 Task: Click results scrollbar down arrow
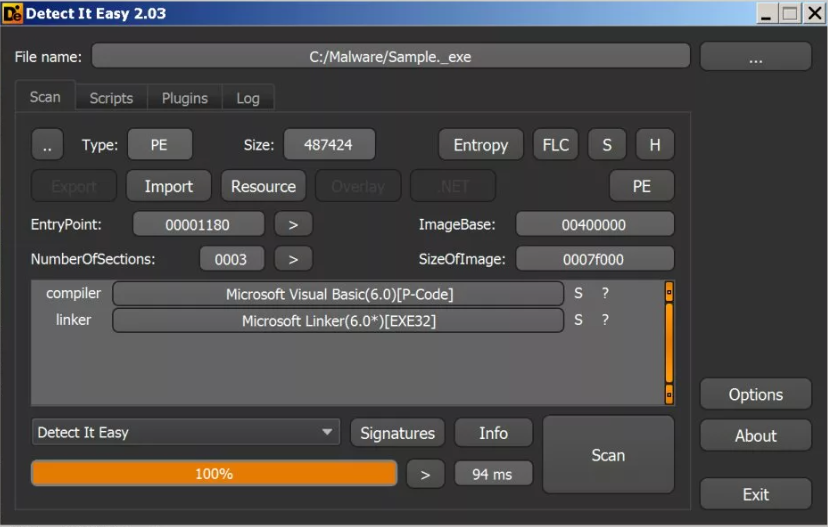pos(669,394)
